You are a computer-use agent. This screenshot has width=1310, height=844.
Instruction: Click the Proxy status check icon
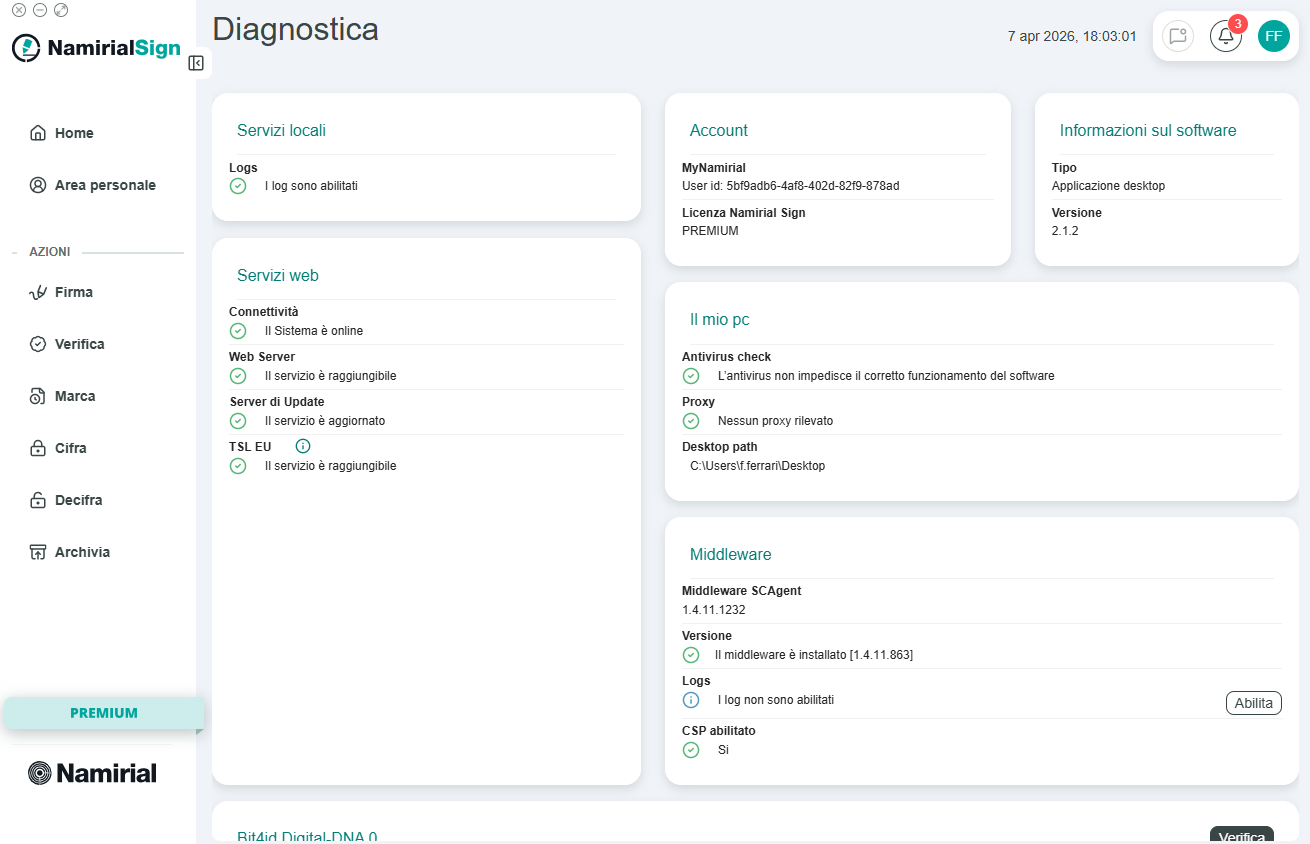[x=691, y=421]
